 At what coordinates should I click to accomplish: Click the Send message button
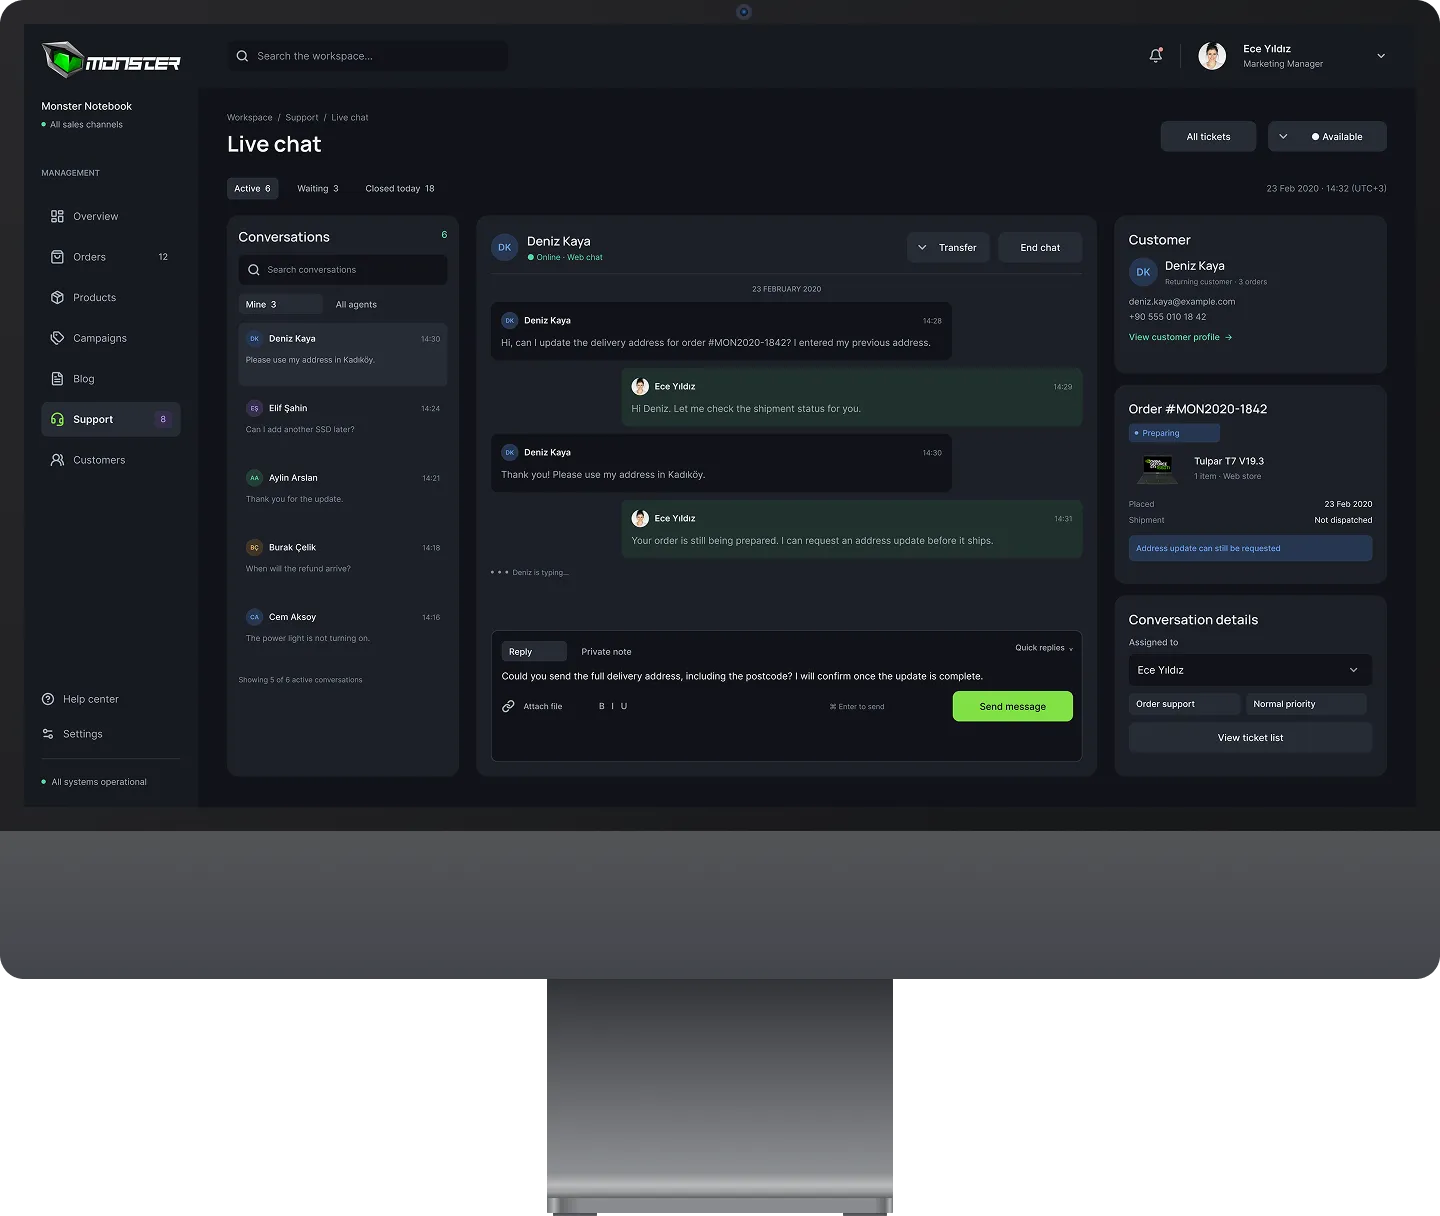pyautogui.click(x=1012, y=706)
